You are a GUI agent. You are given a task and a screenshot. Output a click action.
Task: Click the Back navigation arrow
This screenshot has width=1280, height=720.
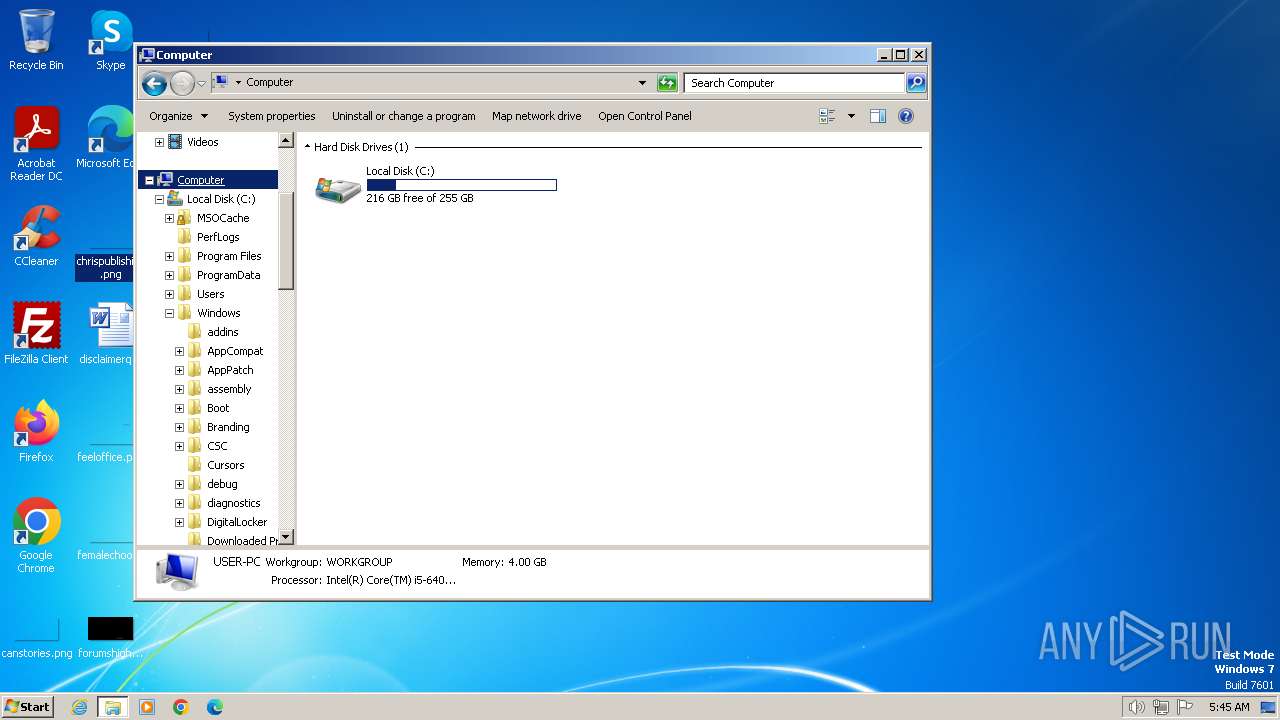154,83
